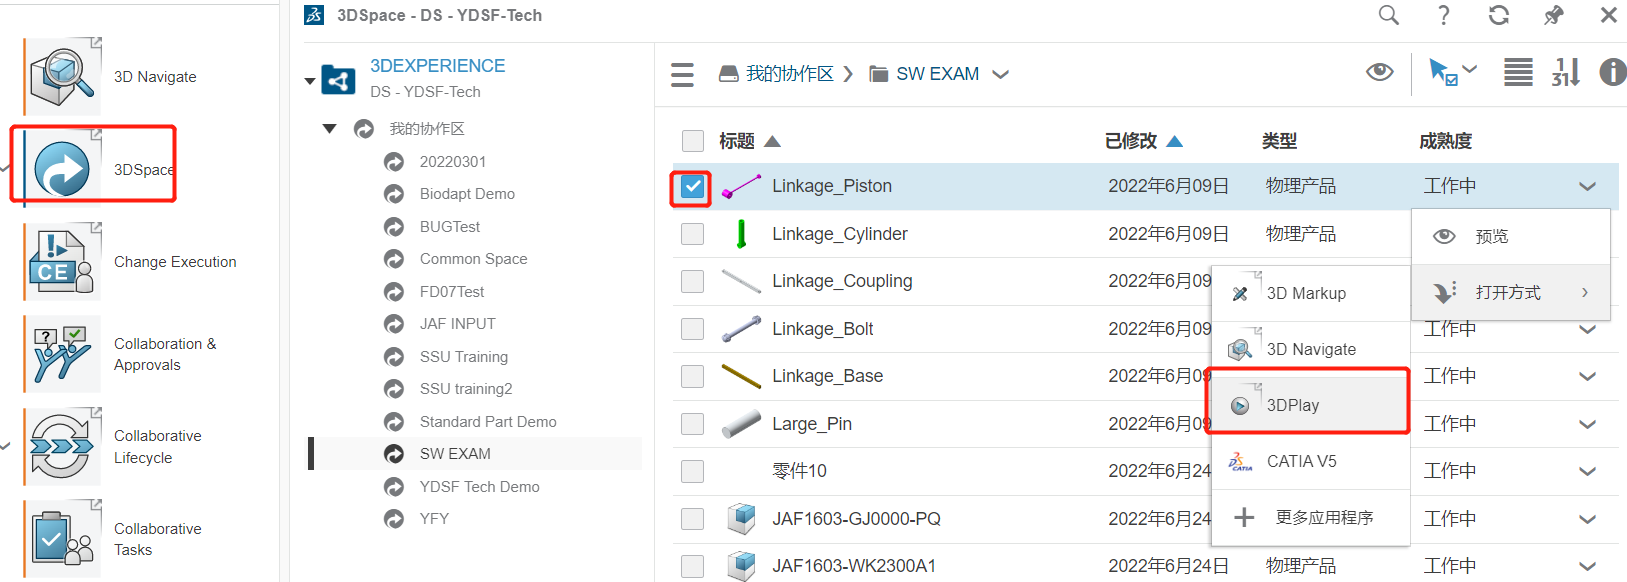
Task: Check the Linkage_Cylinder row checkbox
Action: tap(692, 234)
